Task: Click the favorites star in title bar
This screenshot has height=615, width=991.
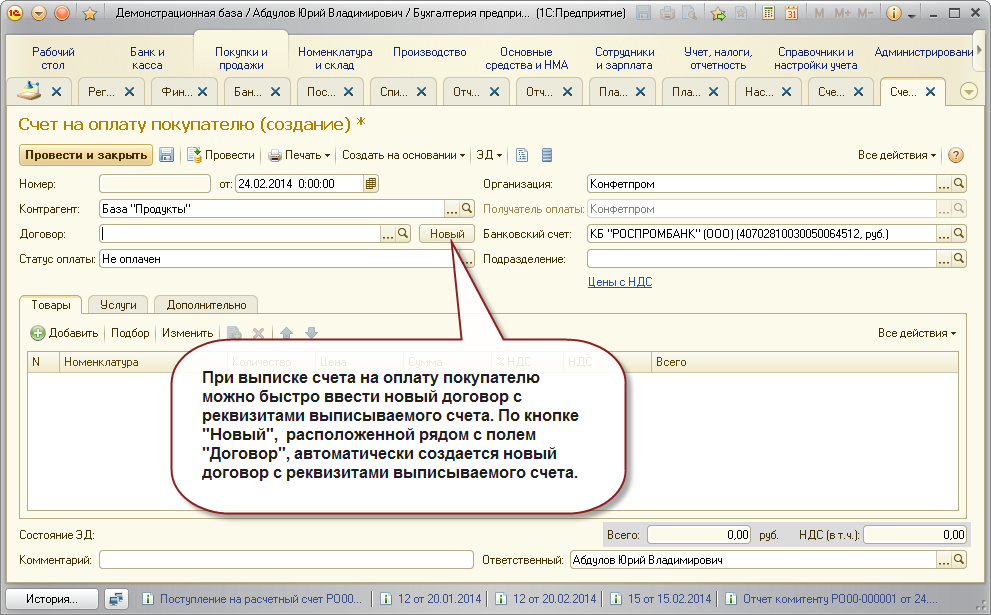Action: click(89, 14)
